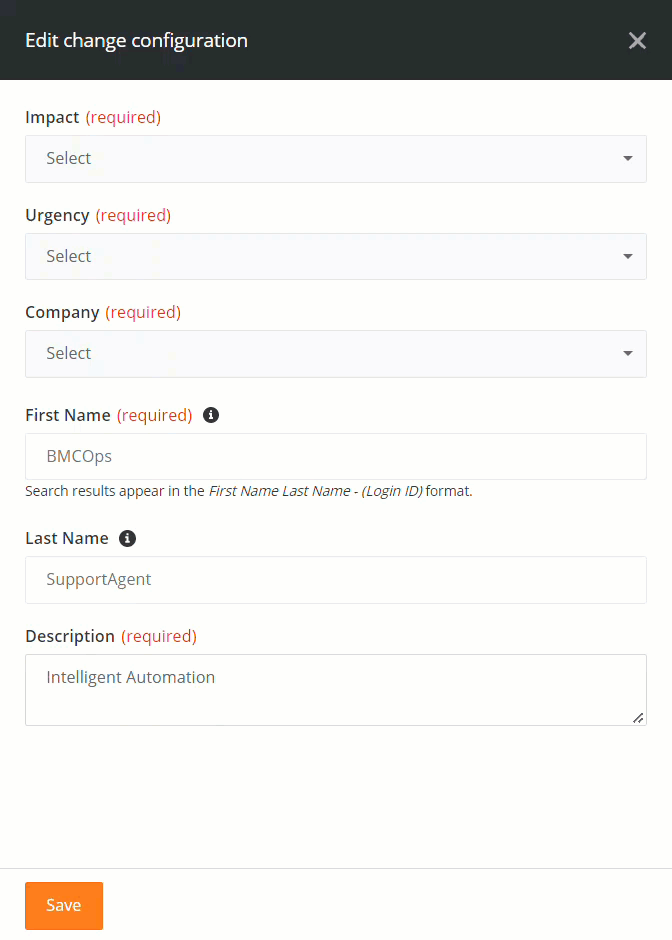The height and width of the screenshot is (940, 672).
Task: Save the change configuration
Action: [64, 905]
